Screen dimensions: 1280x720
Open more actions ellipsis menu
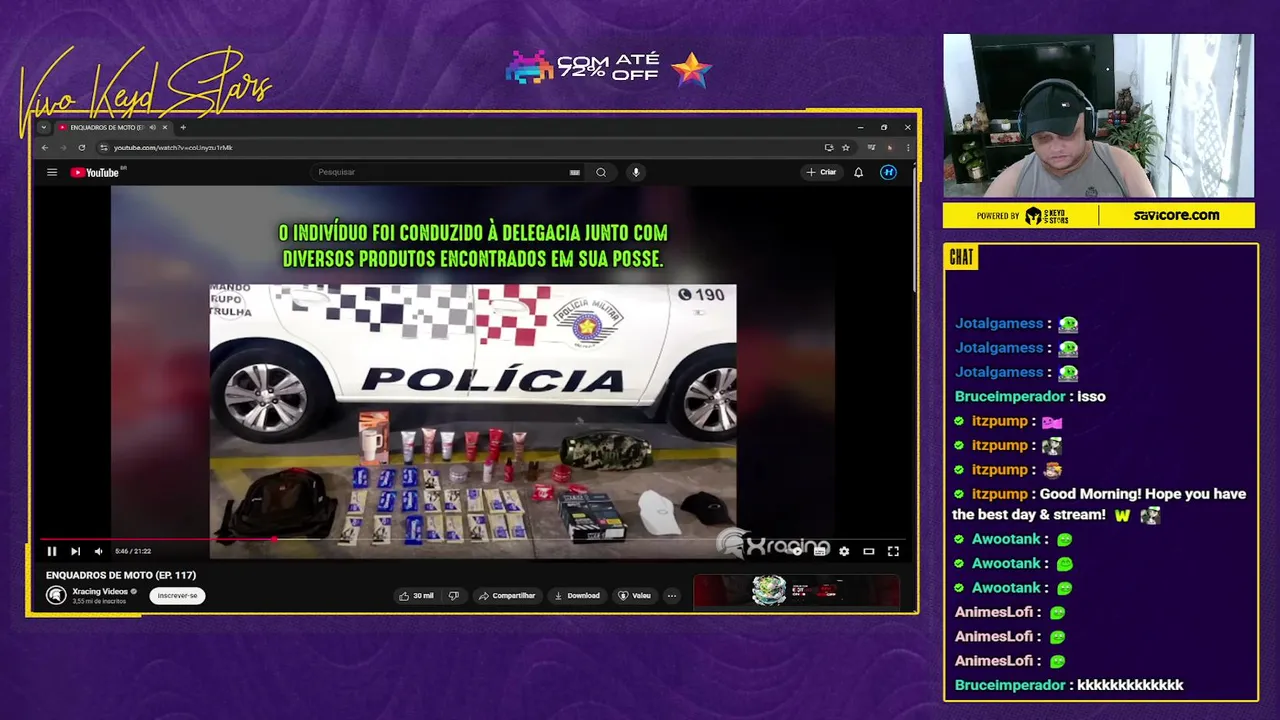pyautogui.click(x=672, y=596)
